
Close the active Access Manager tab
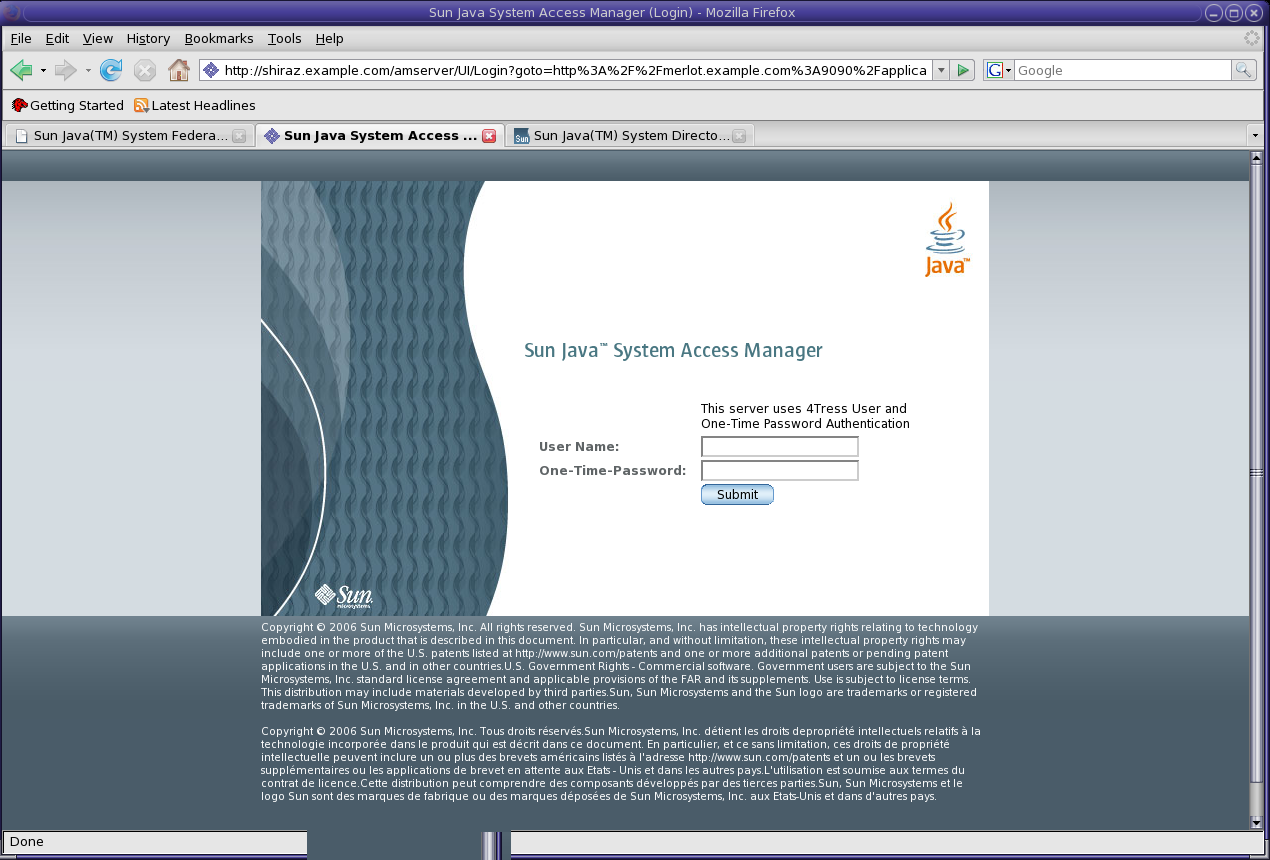489,136
